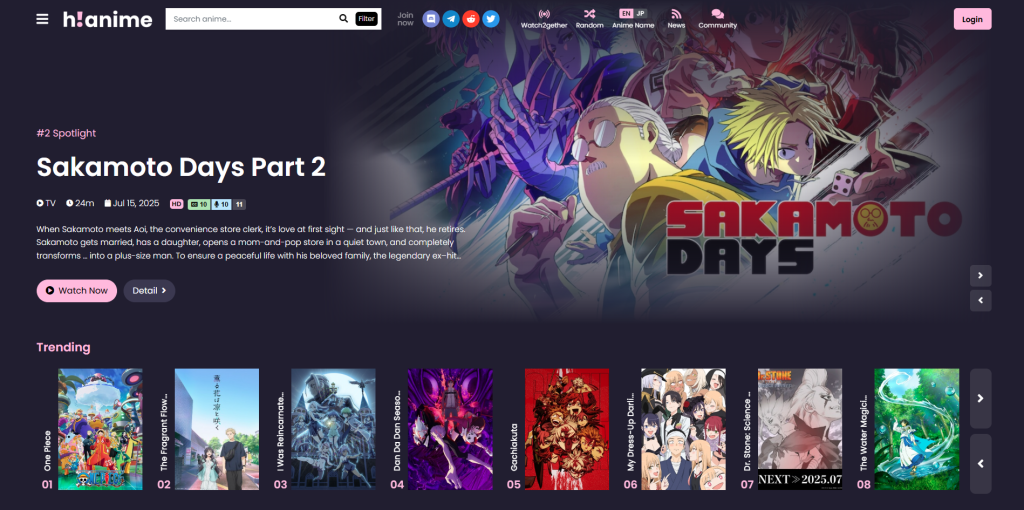Click the Login button
Viewport: 1024px width, 510px height.
point(972,19)
